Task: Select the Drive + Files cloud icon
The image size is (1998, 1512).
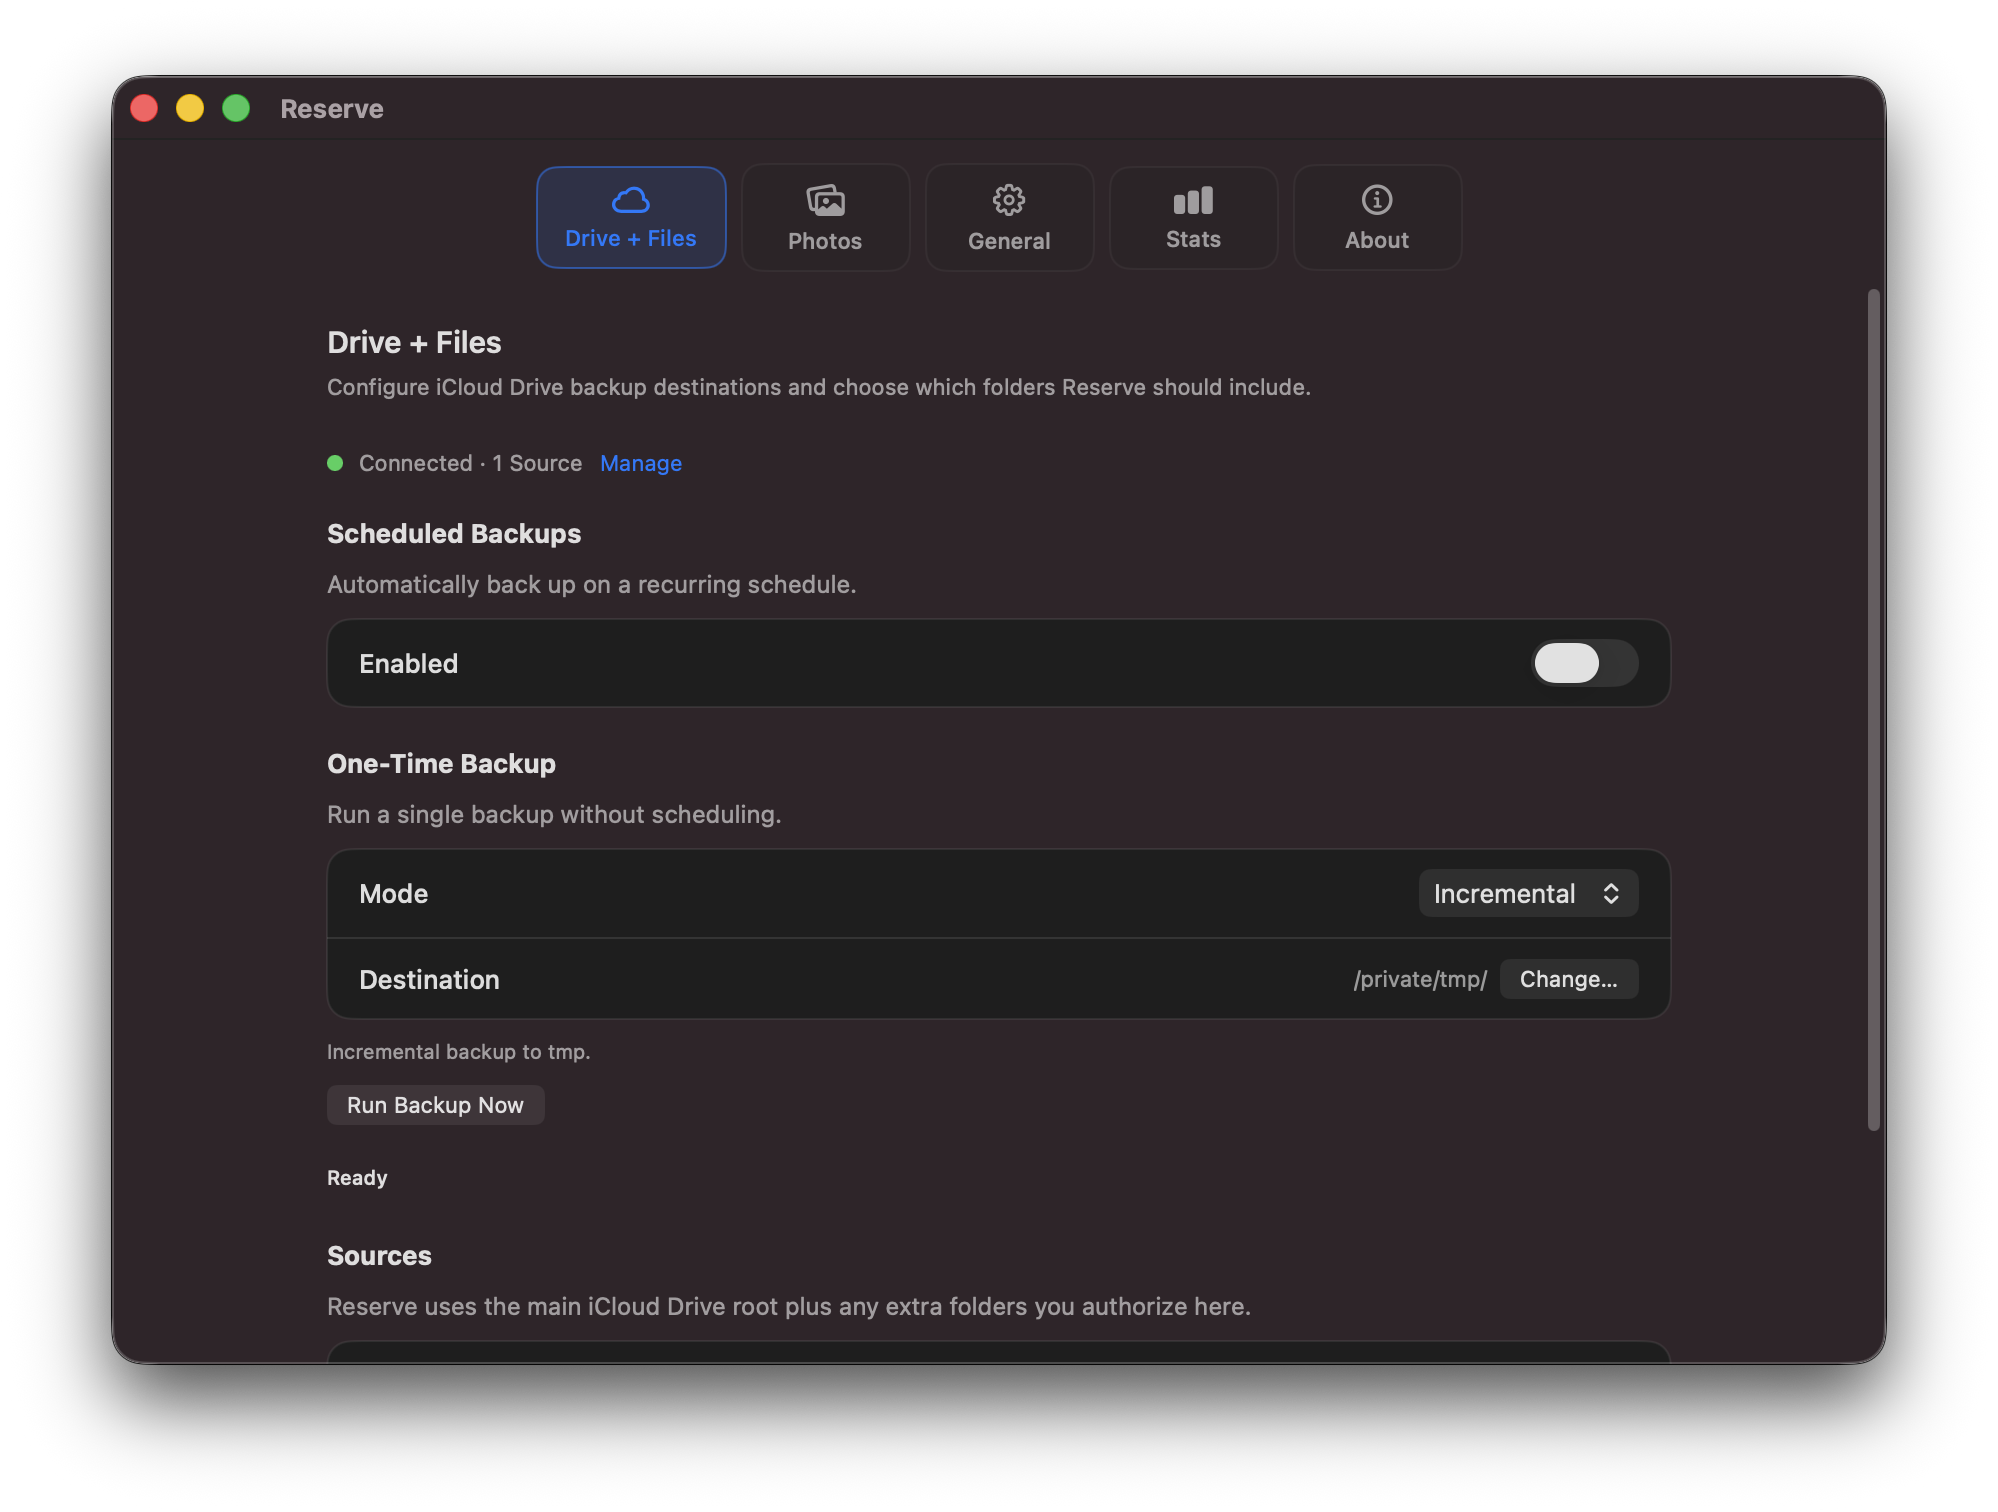Action: [x=630, y=200]
